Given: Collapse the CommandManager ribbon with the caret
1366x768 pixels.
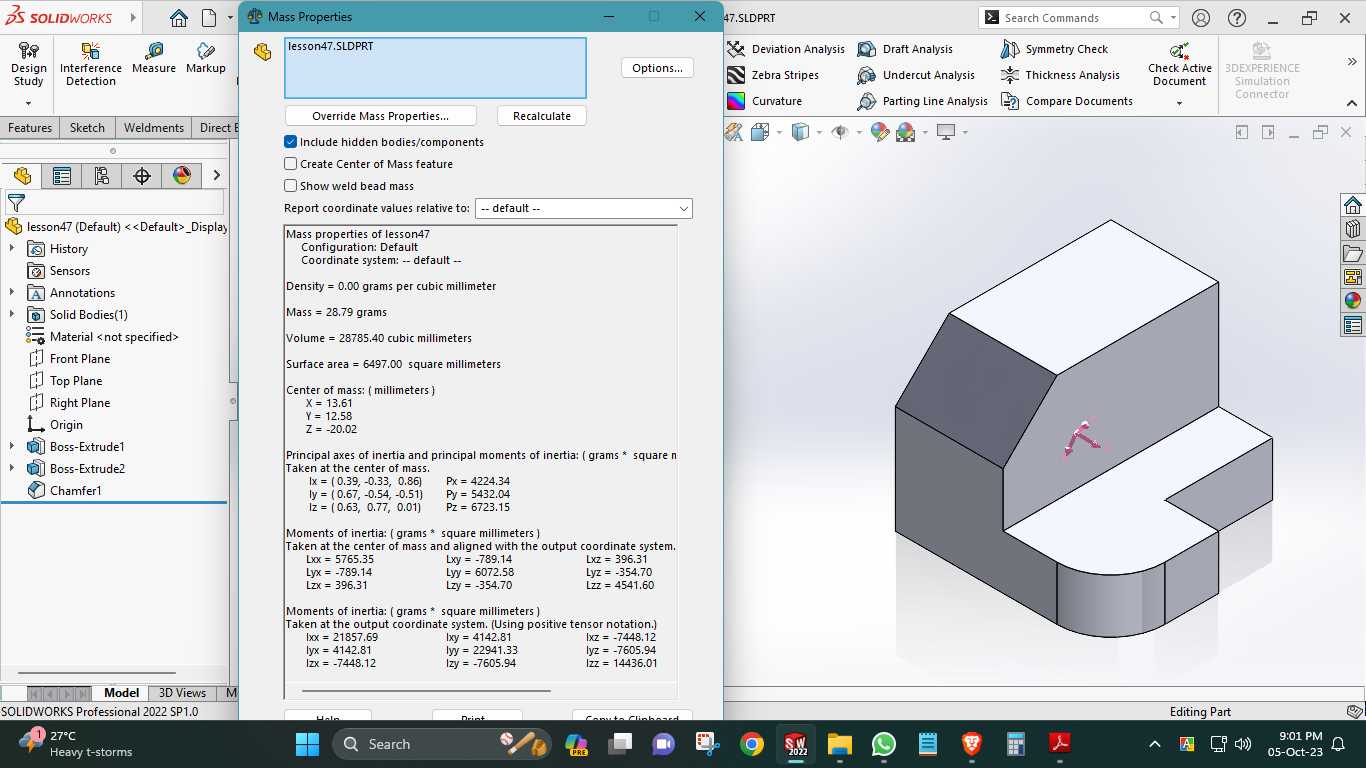Looking at the screenshot, I should point(1352,103).
